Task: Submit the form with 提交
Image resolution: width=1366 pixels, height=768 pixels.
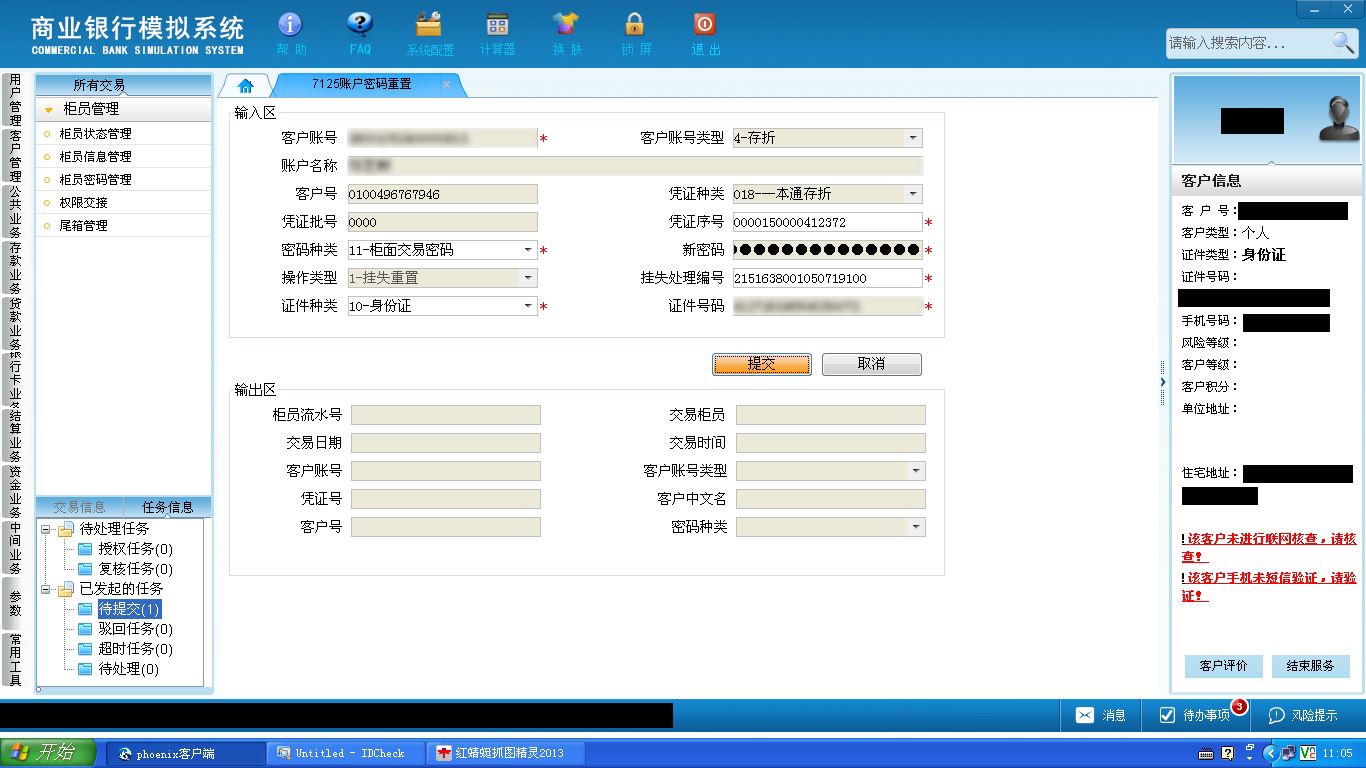Action: click(x=762, y=364)
